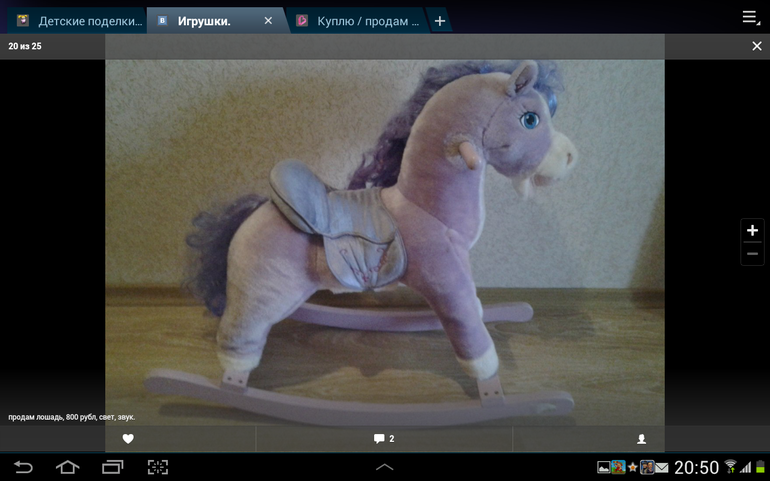Open the Куплю / продам browser tab
770x481 pixels.
click(358, 21)
